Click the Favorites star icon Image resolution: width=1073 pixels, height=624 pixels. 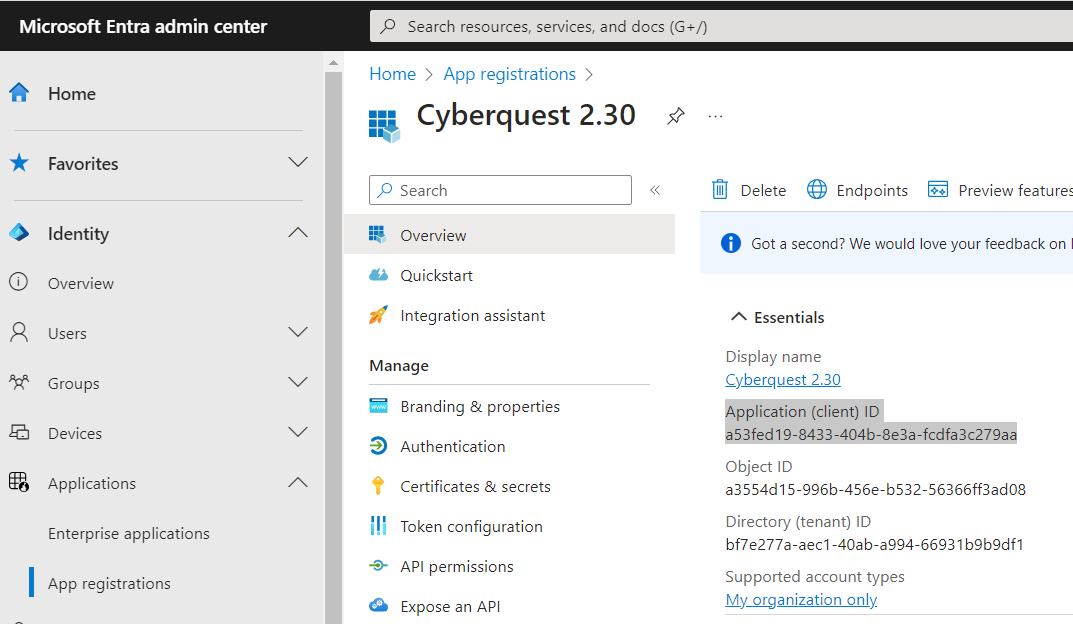[x=19, y=163]
